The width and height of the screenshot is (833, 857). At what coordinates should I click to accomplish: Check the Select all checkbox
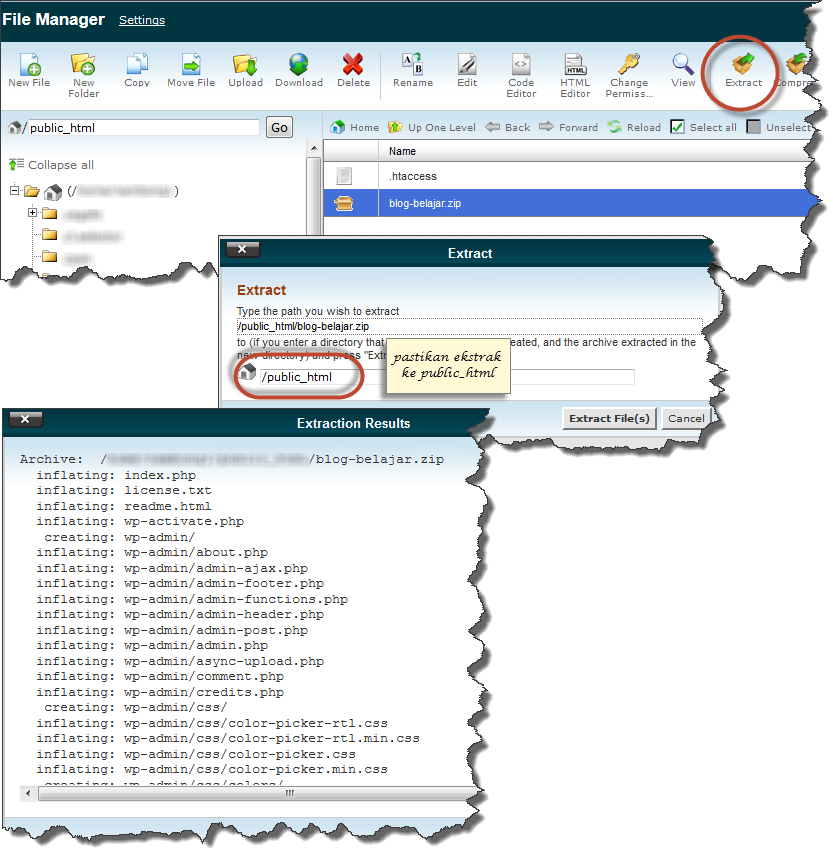pos(677,127)
